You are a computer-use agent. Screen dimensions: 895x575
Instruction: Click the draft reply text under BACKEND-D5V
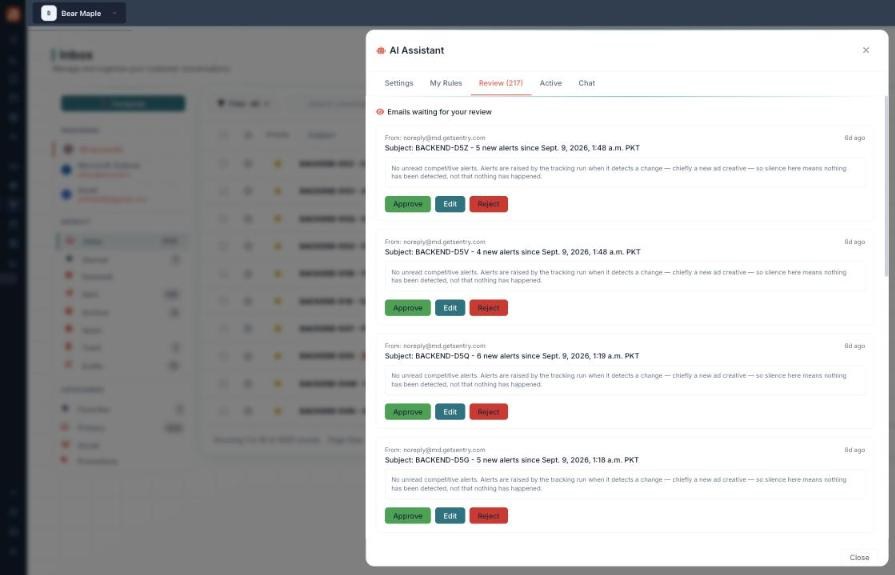(x=619, y=276)
